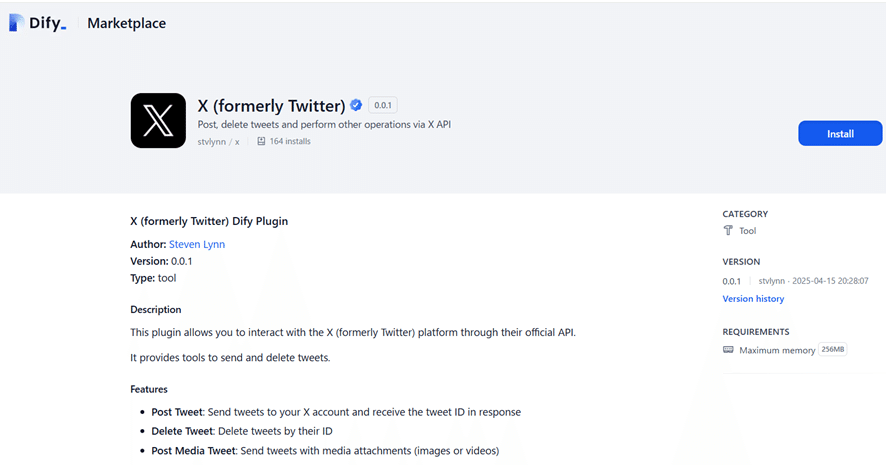Click the blue verified badge beside the title
This screenshot has width=886, height=465.
click(355, 105)
